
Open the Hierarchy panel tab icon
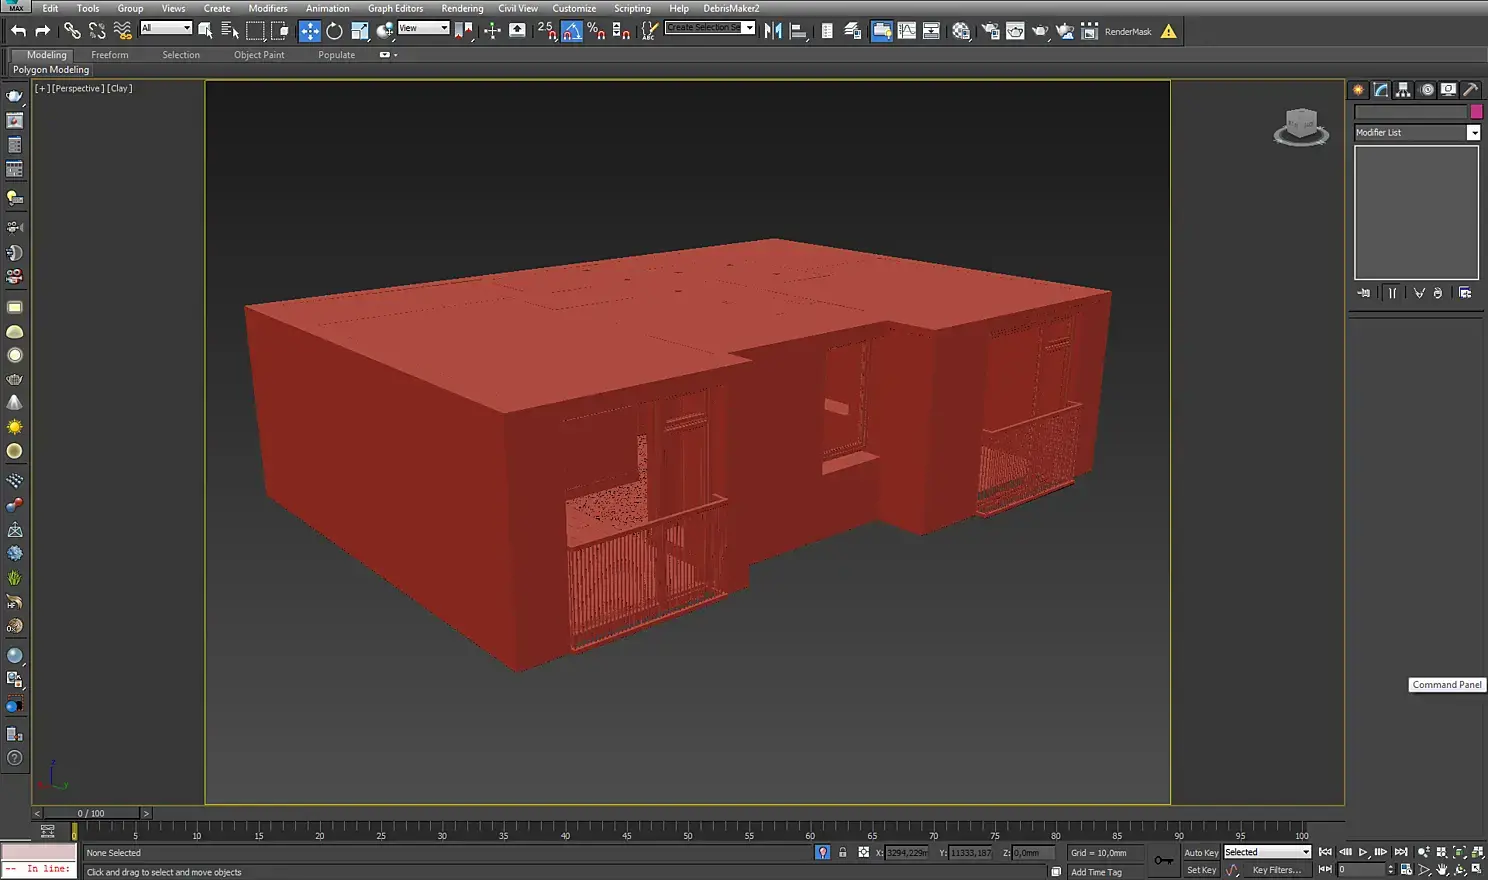(x=1403, y=90)
